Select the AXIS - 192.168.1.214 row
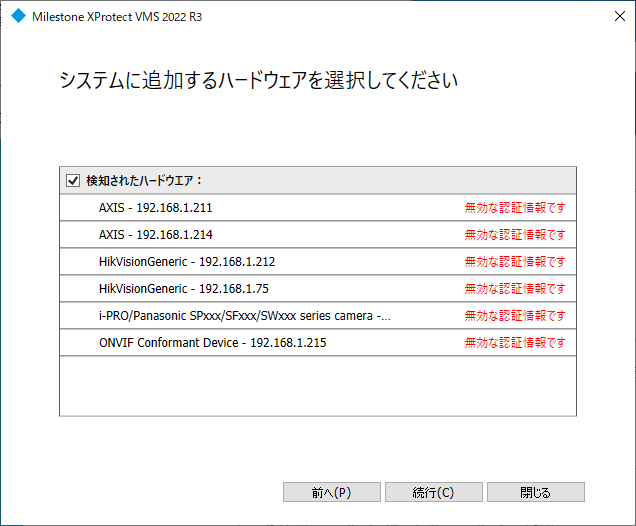 [318, 234]
